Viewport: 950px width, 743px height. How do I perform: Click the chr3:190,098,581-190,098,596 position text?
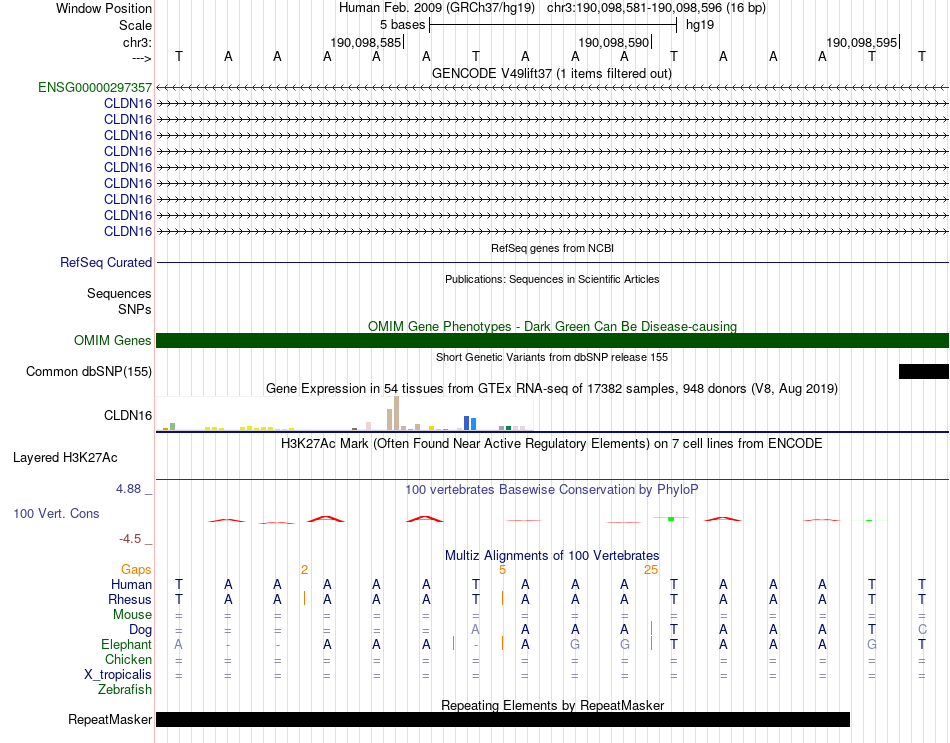click(656, 8)
